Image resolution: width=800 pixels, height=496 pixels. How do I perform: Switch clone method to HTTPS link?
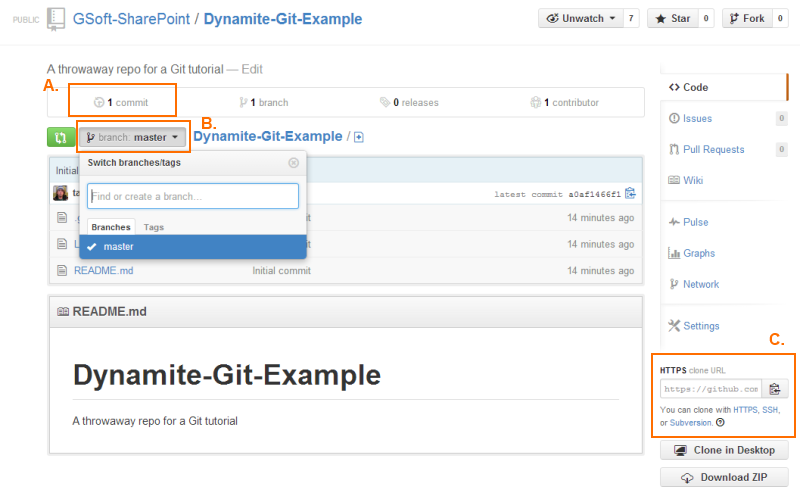coord(745,410)
